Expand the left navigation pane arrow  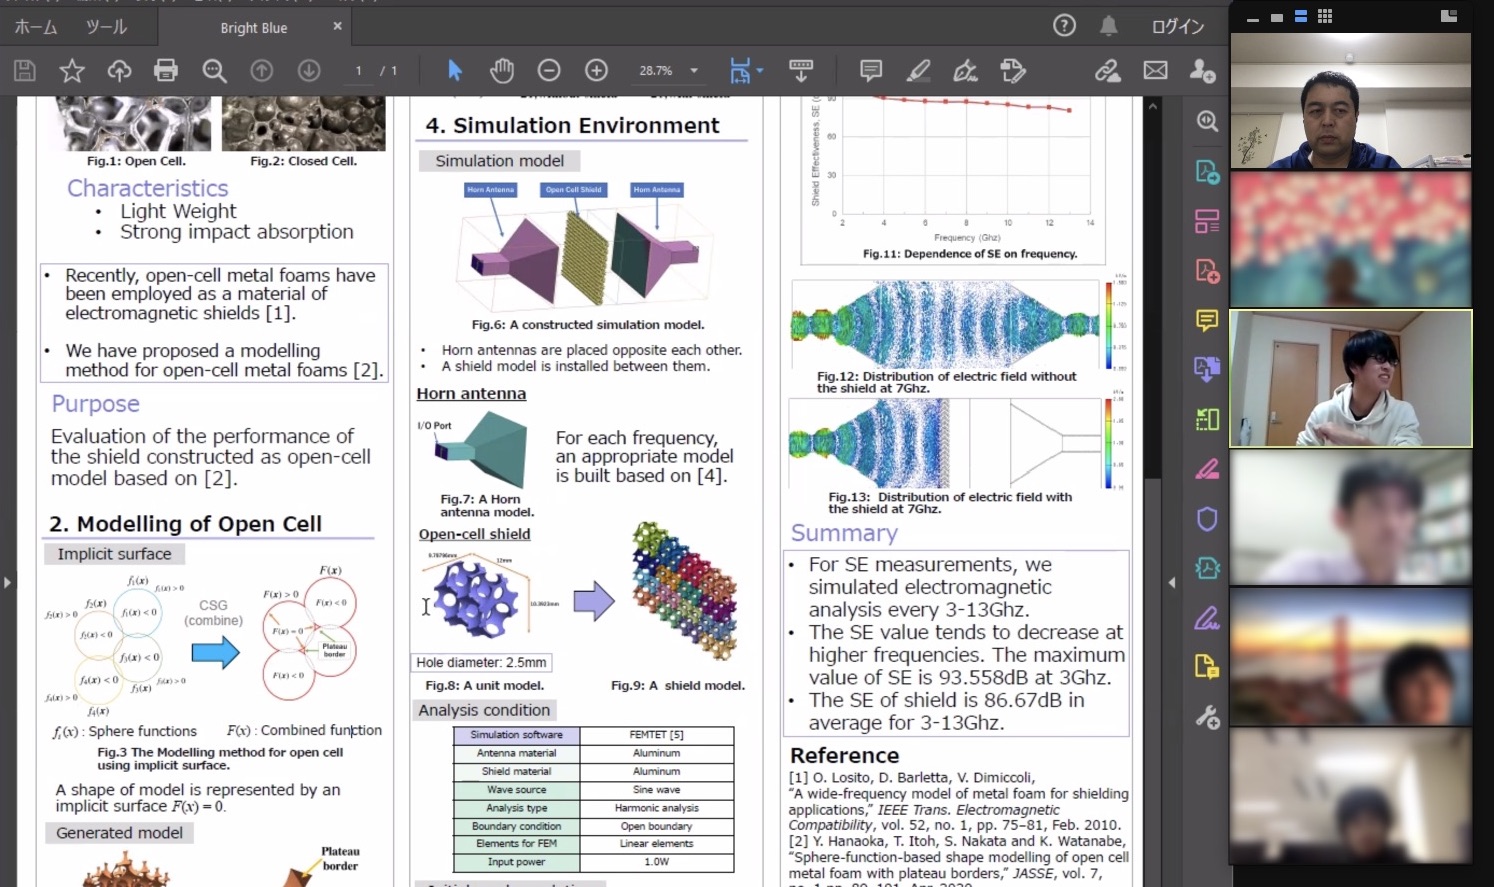(8, 581)
